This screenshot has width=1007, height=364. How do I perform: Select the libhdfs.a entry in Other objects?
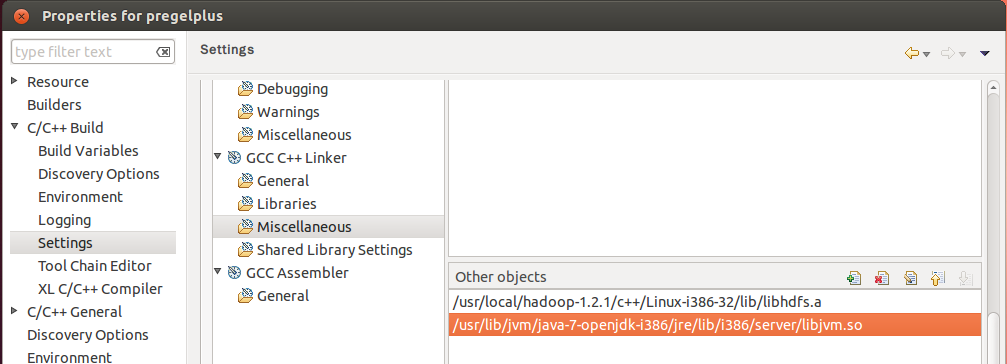pos(715,302)
